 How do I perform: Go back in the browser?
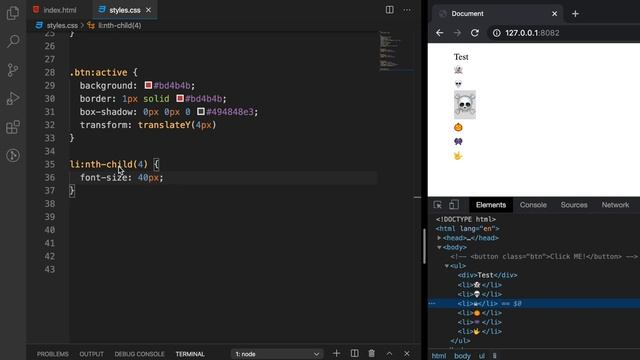coord(440,33)
